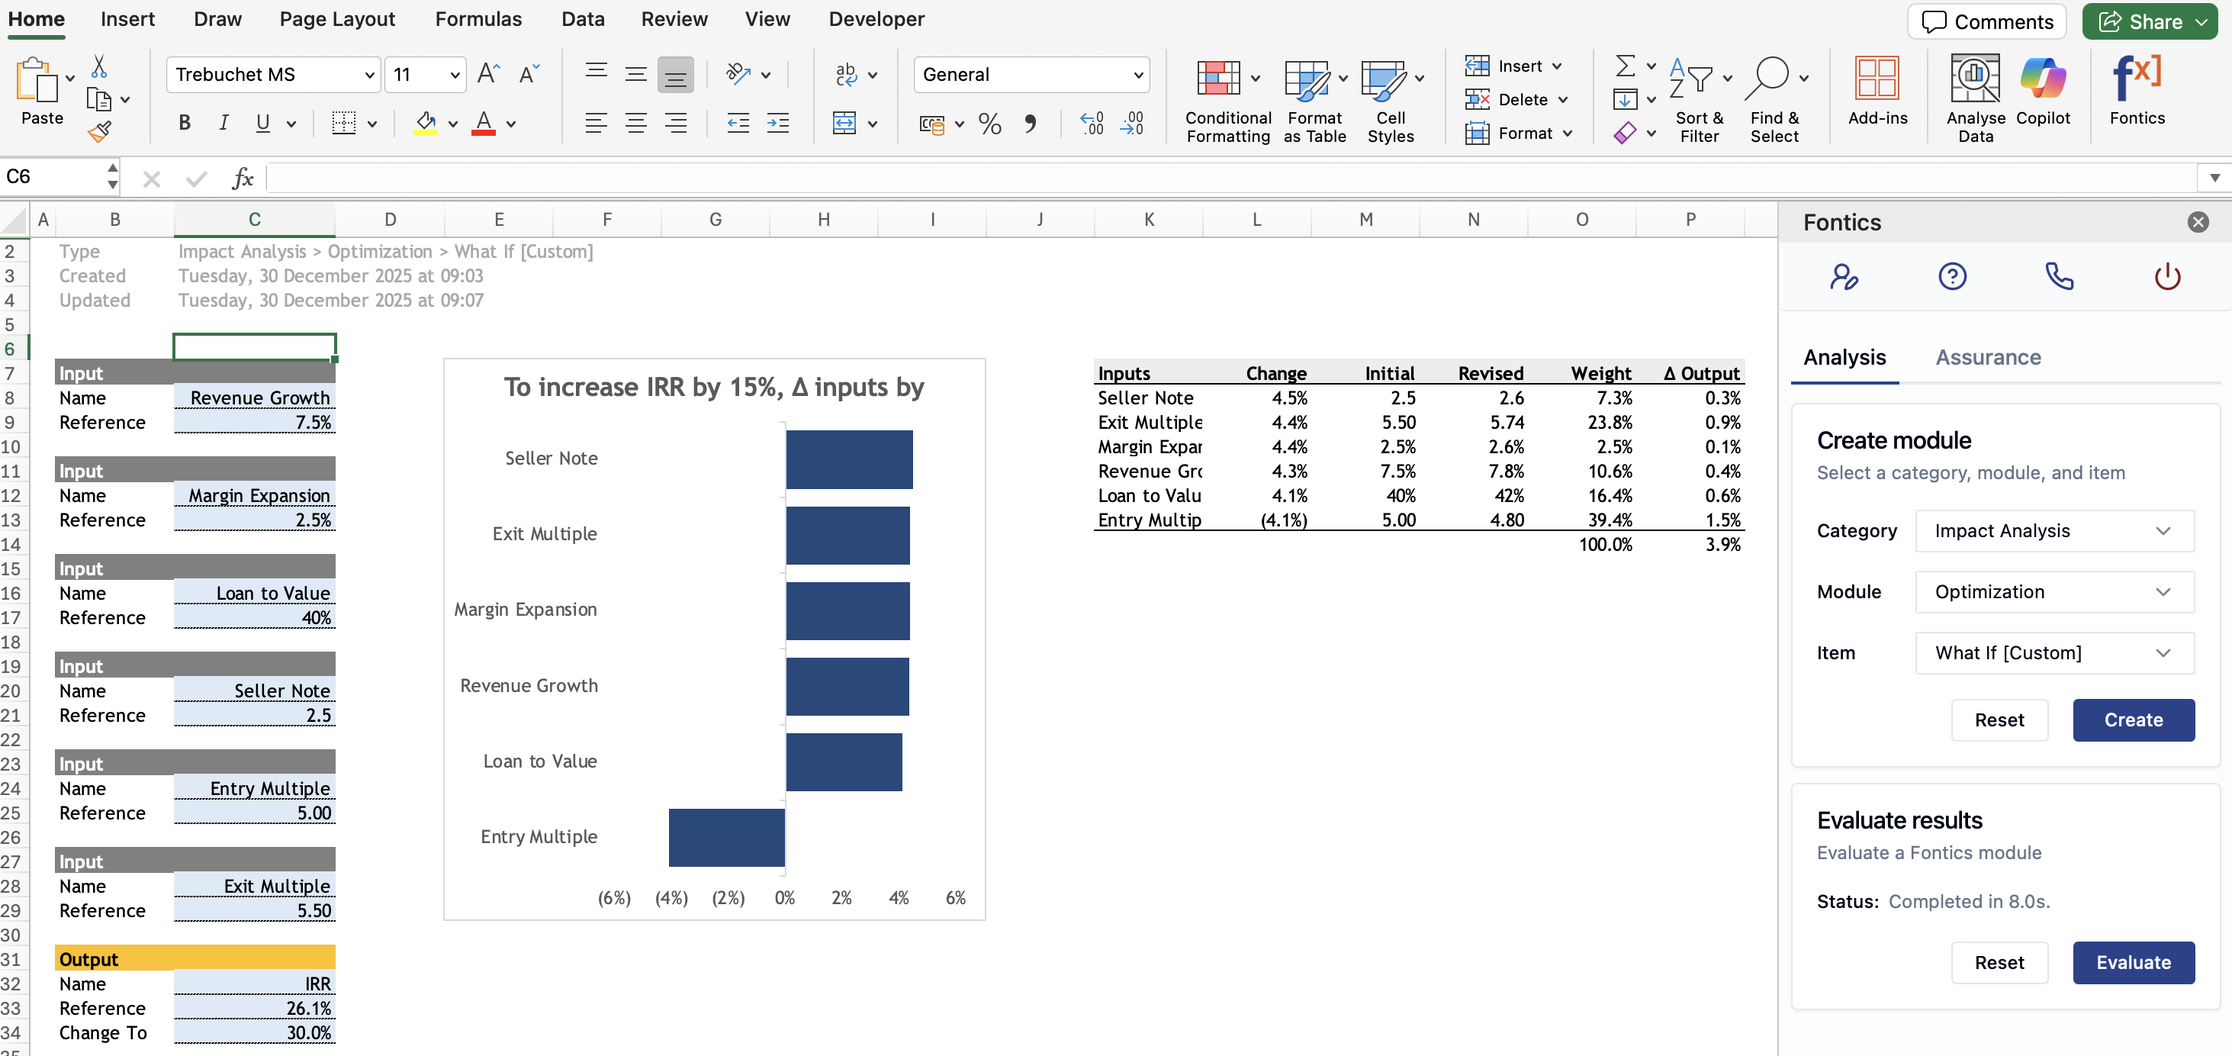The image size is (2232, 1056).
Task: Open Copilot from the ribbon
Action: pyautogui.click(x=2042, y=90)
